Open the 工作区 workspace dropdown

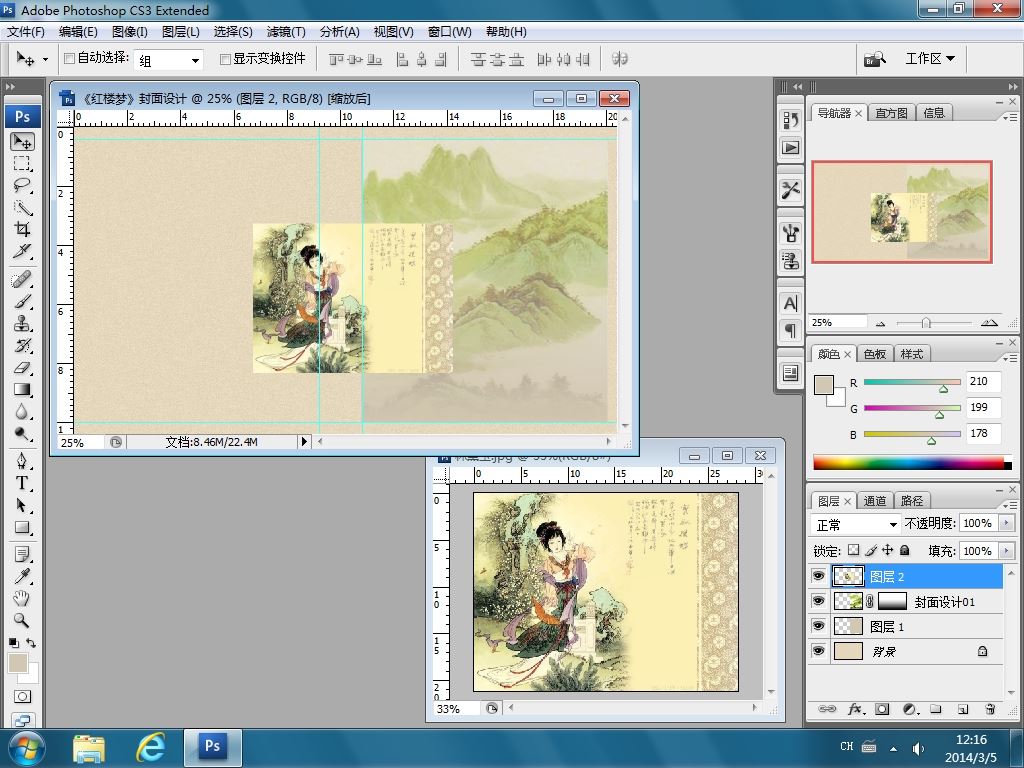tap(930, 59)
